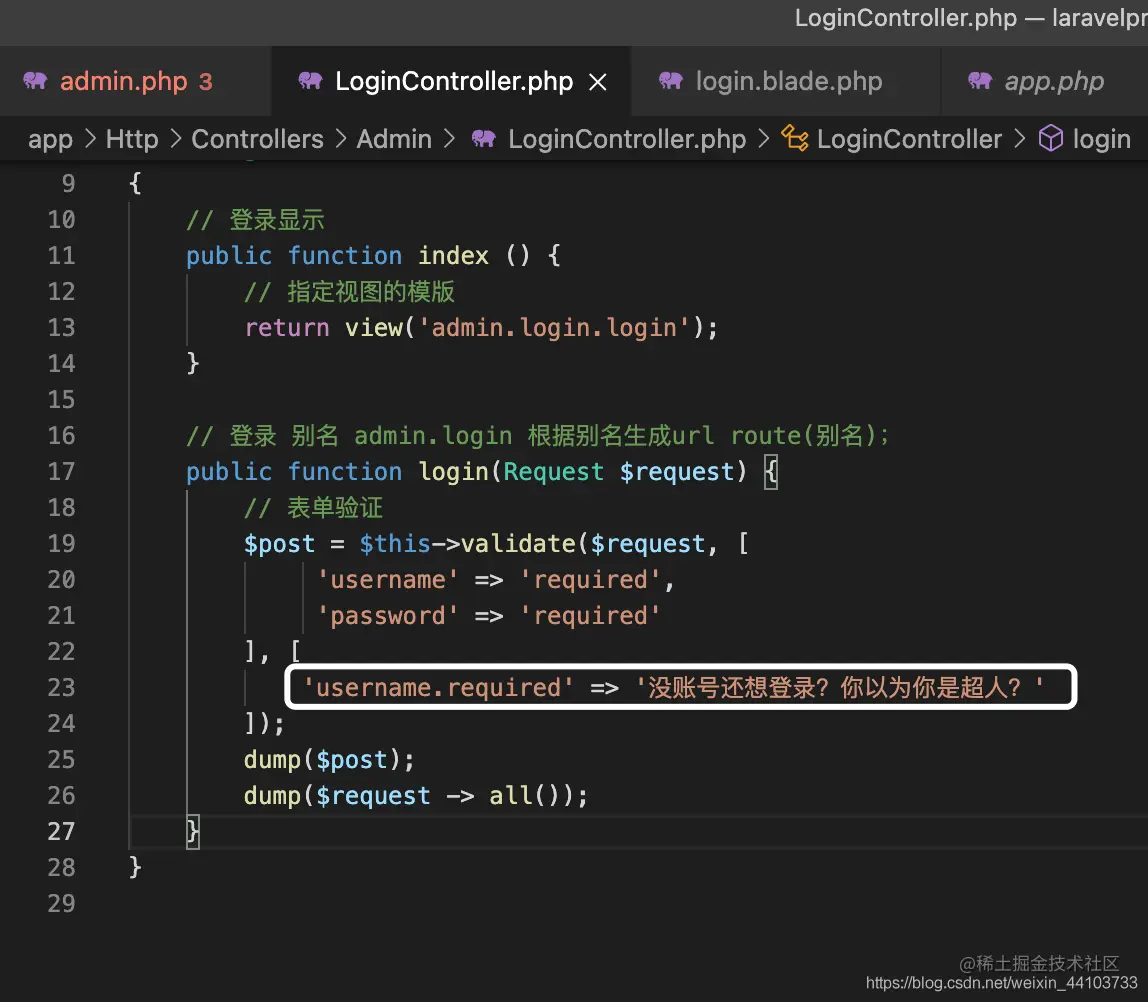Click the comment '// 表单验证'
The image size is (1148, 1002).
coord(313,508)
